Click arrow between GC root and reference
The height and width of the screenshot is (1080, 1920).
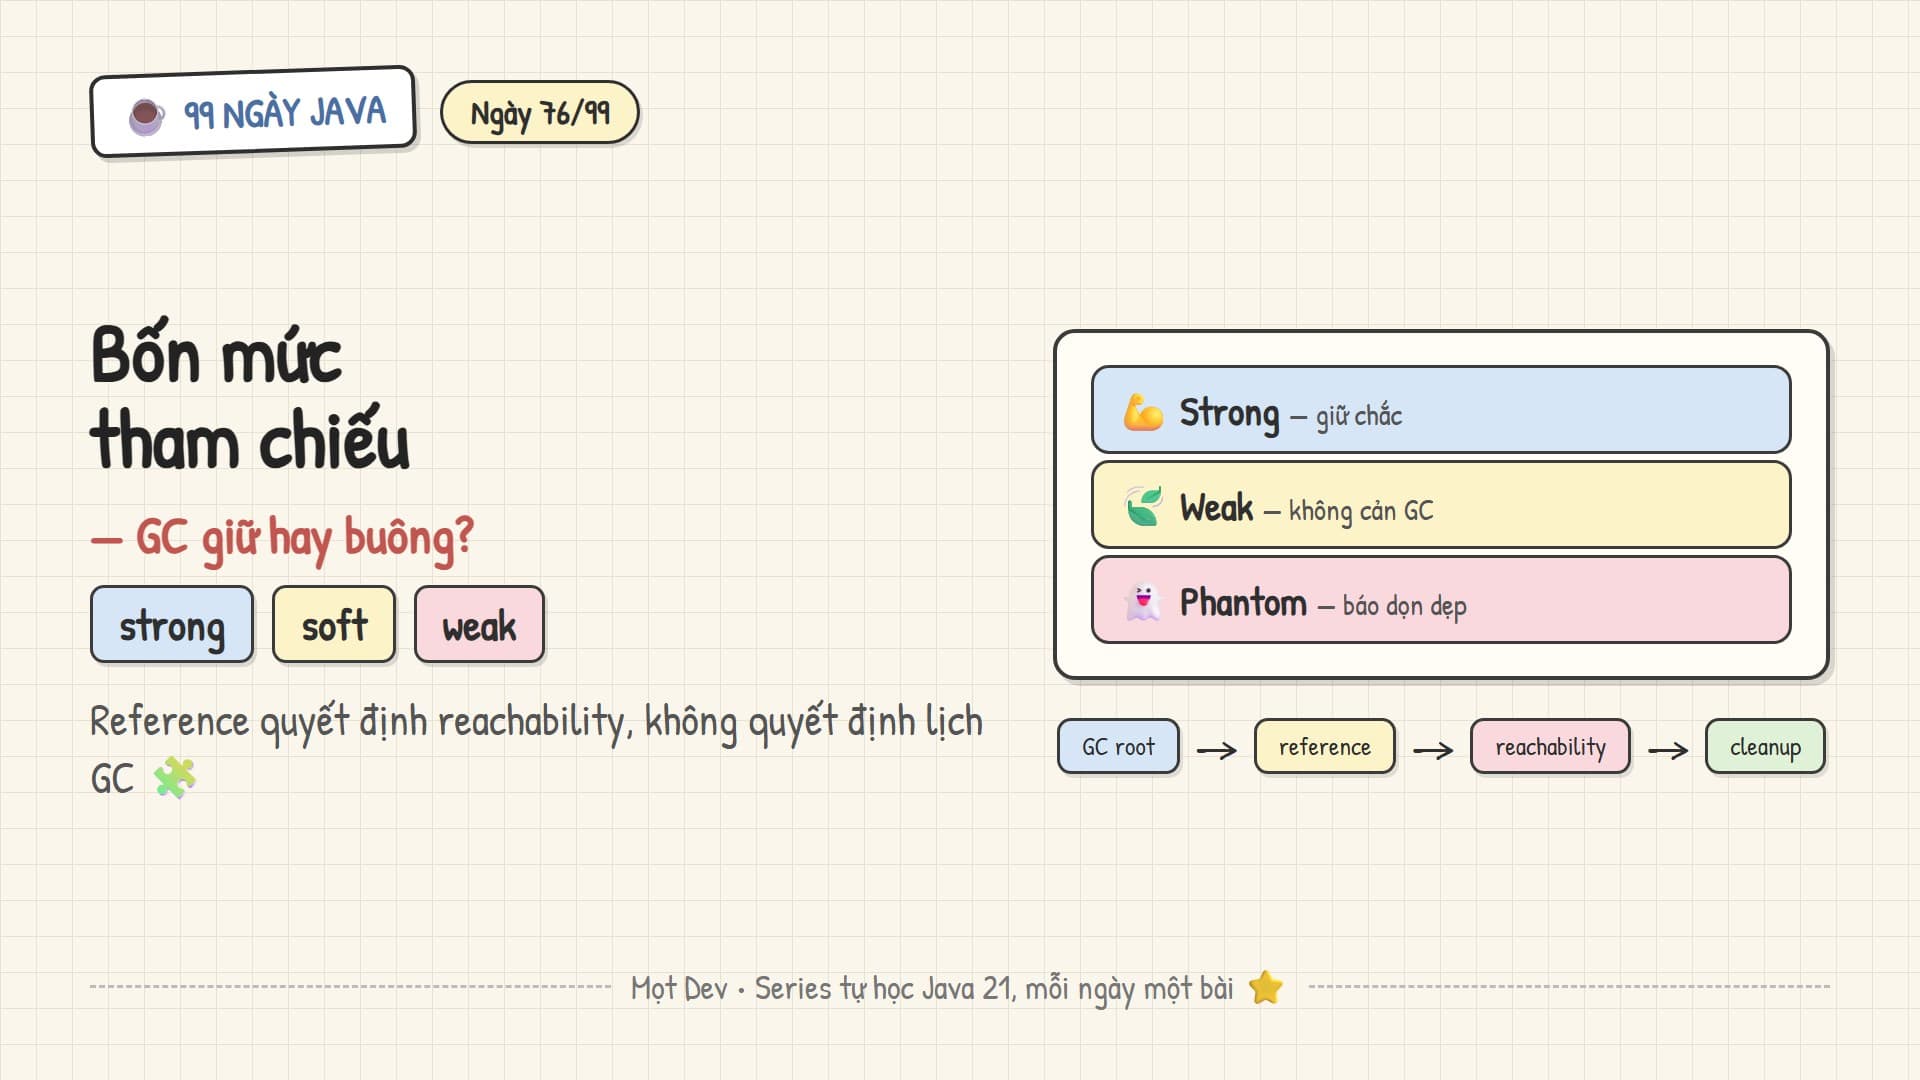point(1217,750)
